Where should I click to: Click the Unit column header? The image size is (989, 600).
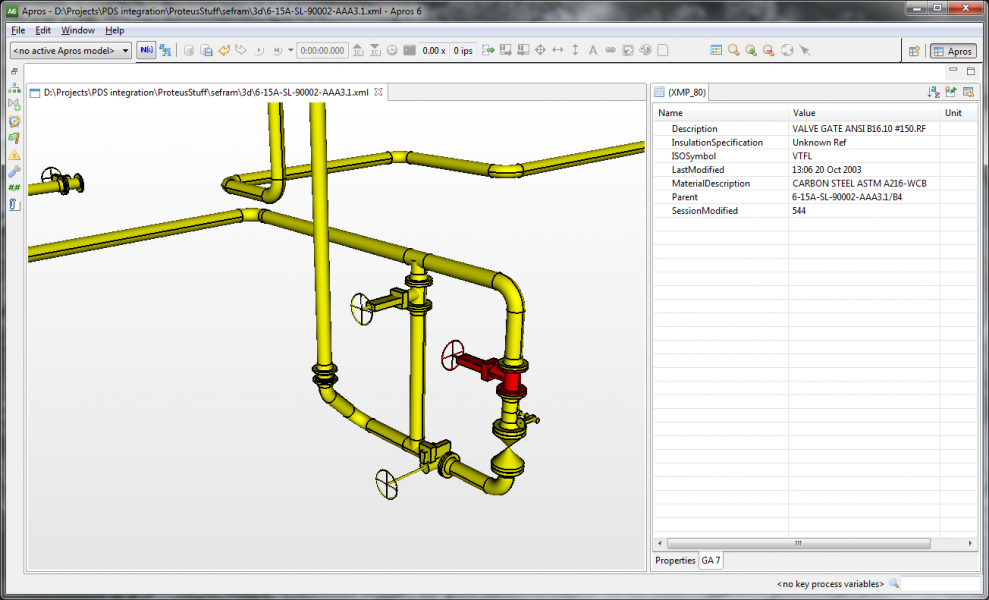(959, 113)
